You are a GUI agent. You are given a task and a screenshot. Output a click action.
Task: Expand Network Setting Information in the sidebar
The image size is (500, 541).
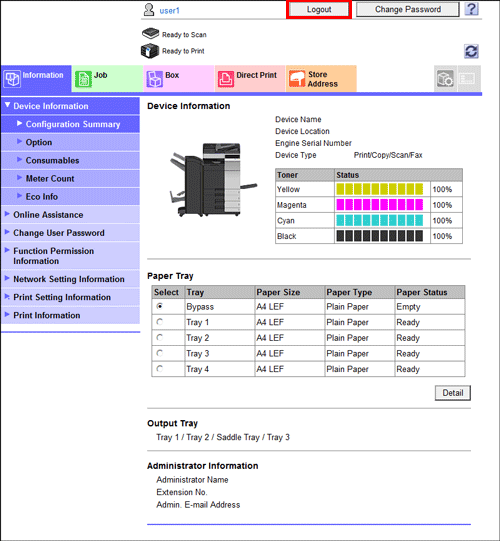pos(70,279)
